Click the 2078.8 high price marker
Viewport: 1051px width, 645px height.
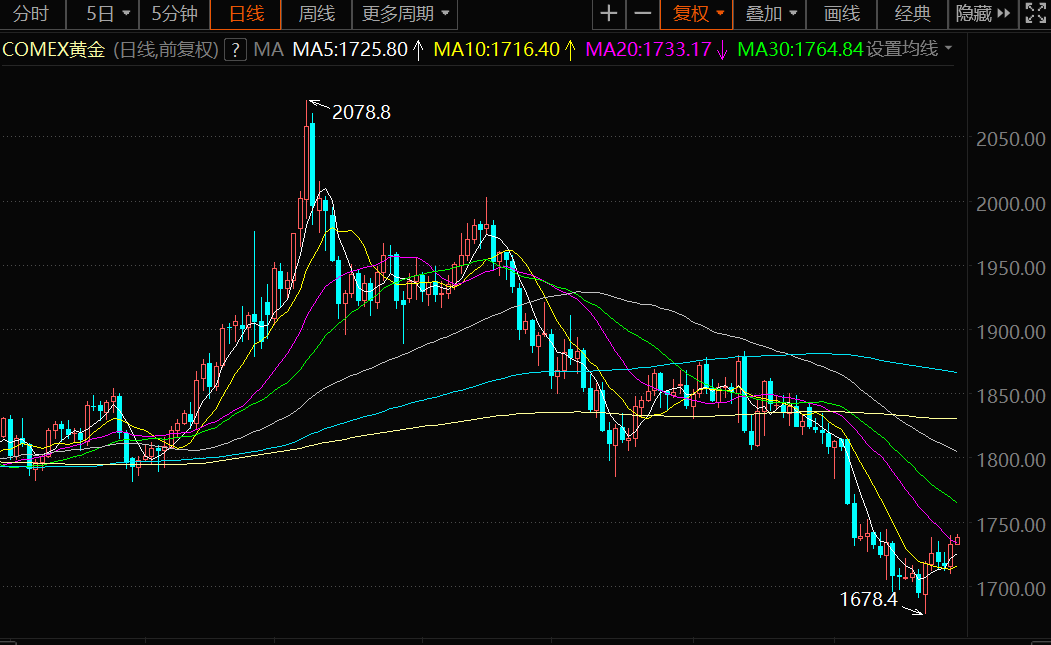(361, 113)
